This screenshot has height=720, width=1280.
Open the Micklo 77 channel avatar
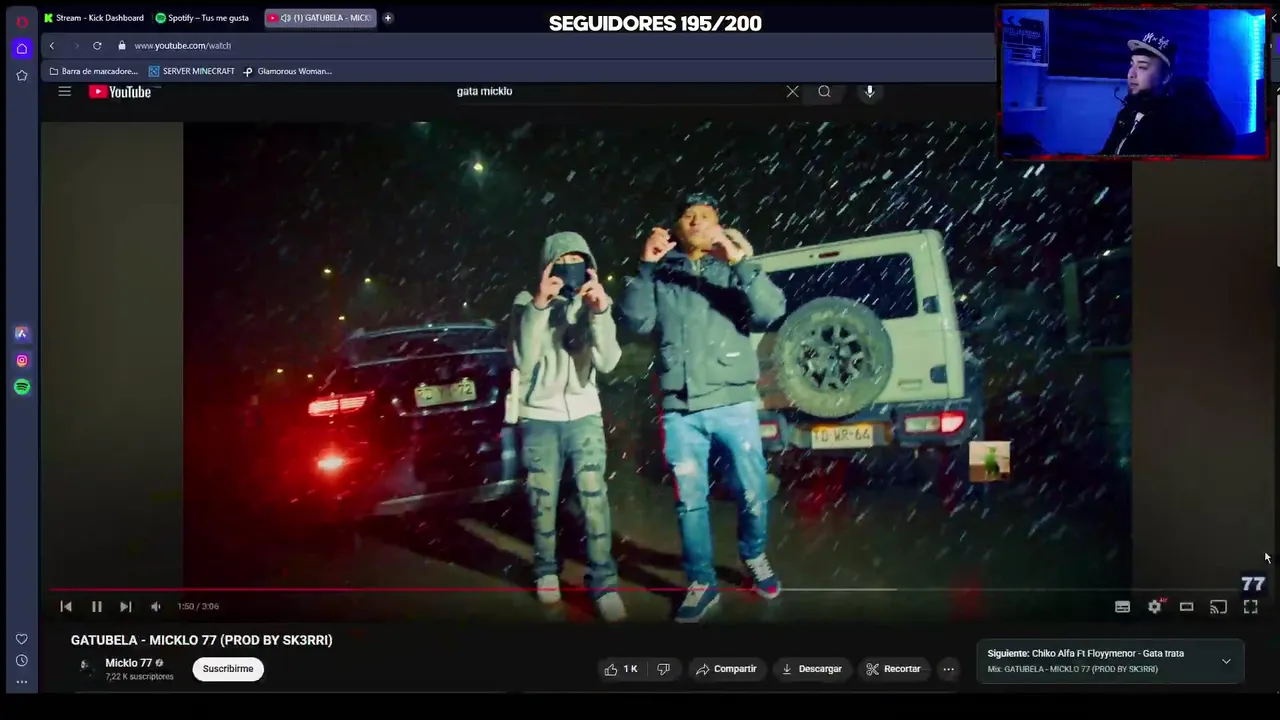pyautogui.click(x=86, y=668)
